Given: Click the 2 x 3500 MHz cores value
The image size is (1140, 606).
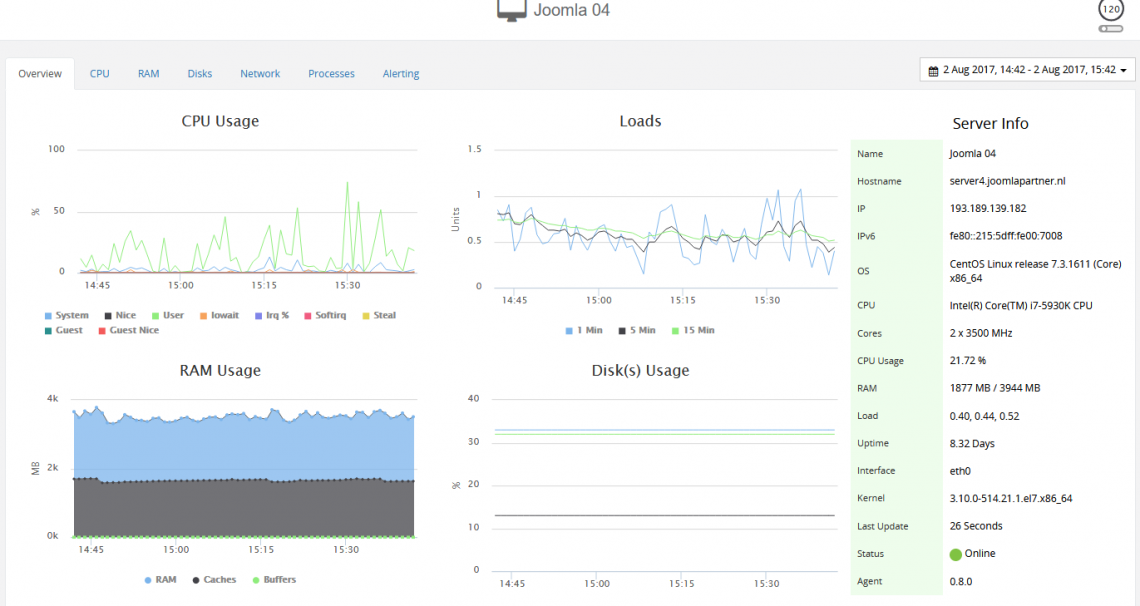Looking at the screenshot, I should tap(981, 334).
